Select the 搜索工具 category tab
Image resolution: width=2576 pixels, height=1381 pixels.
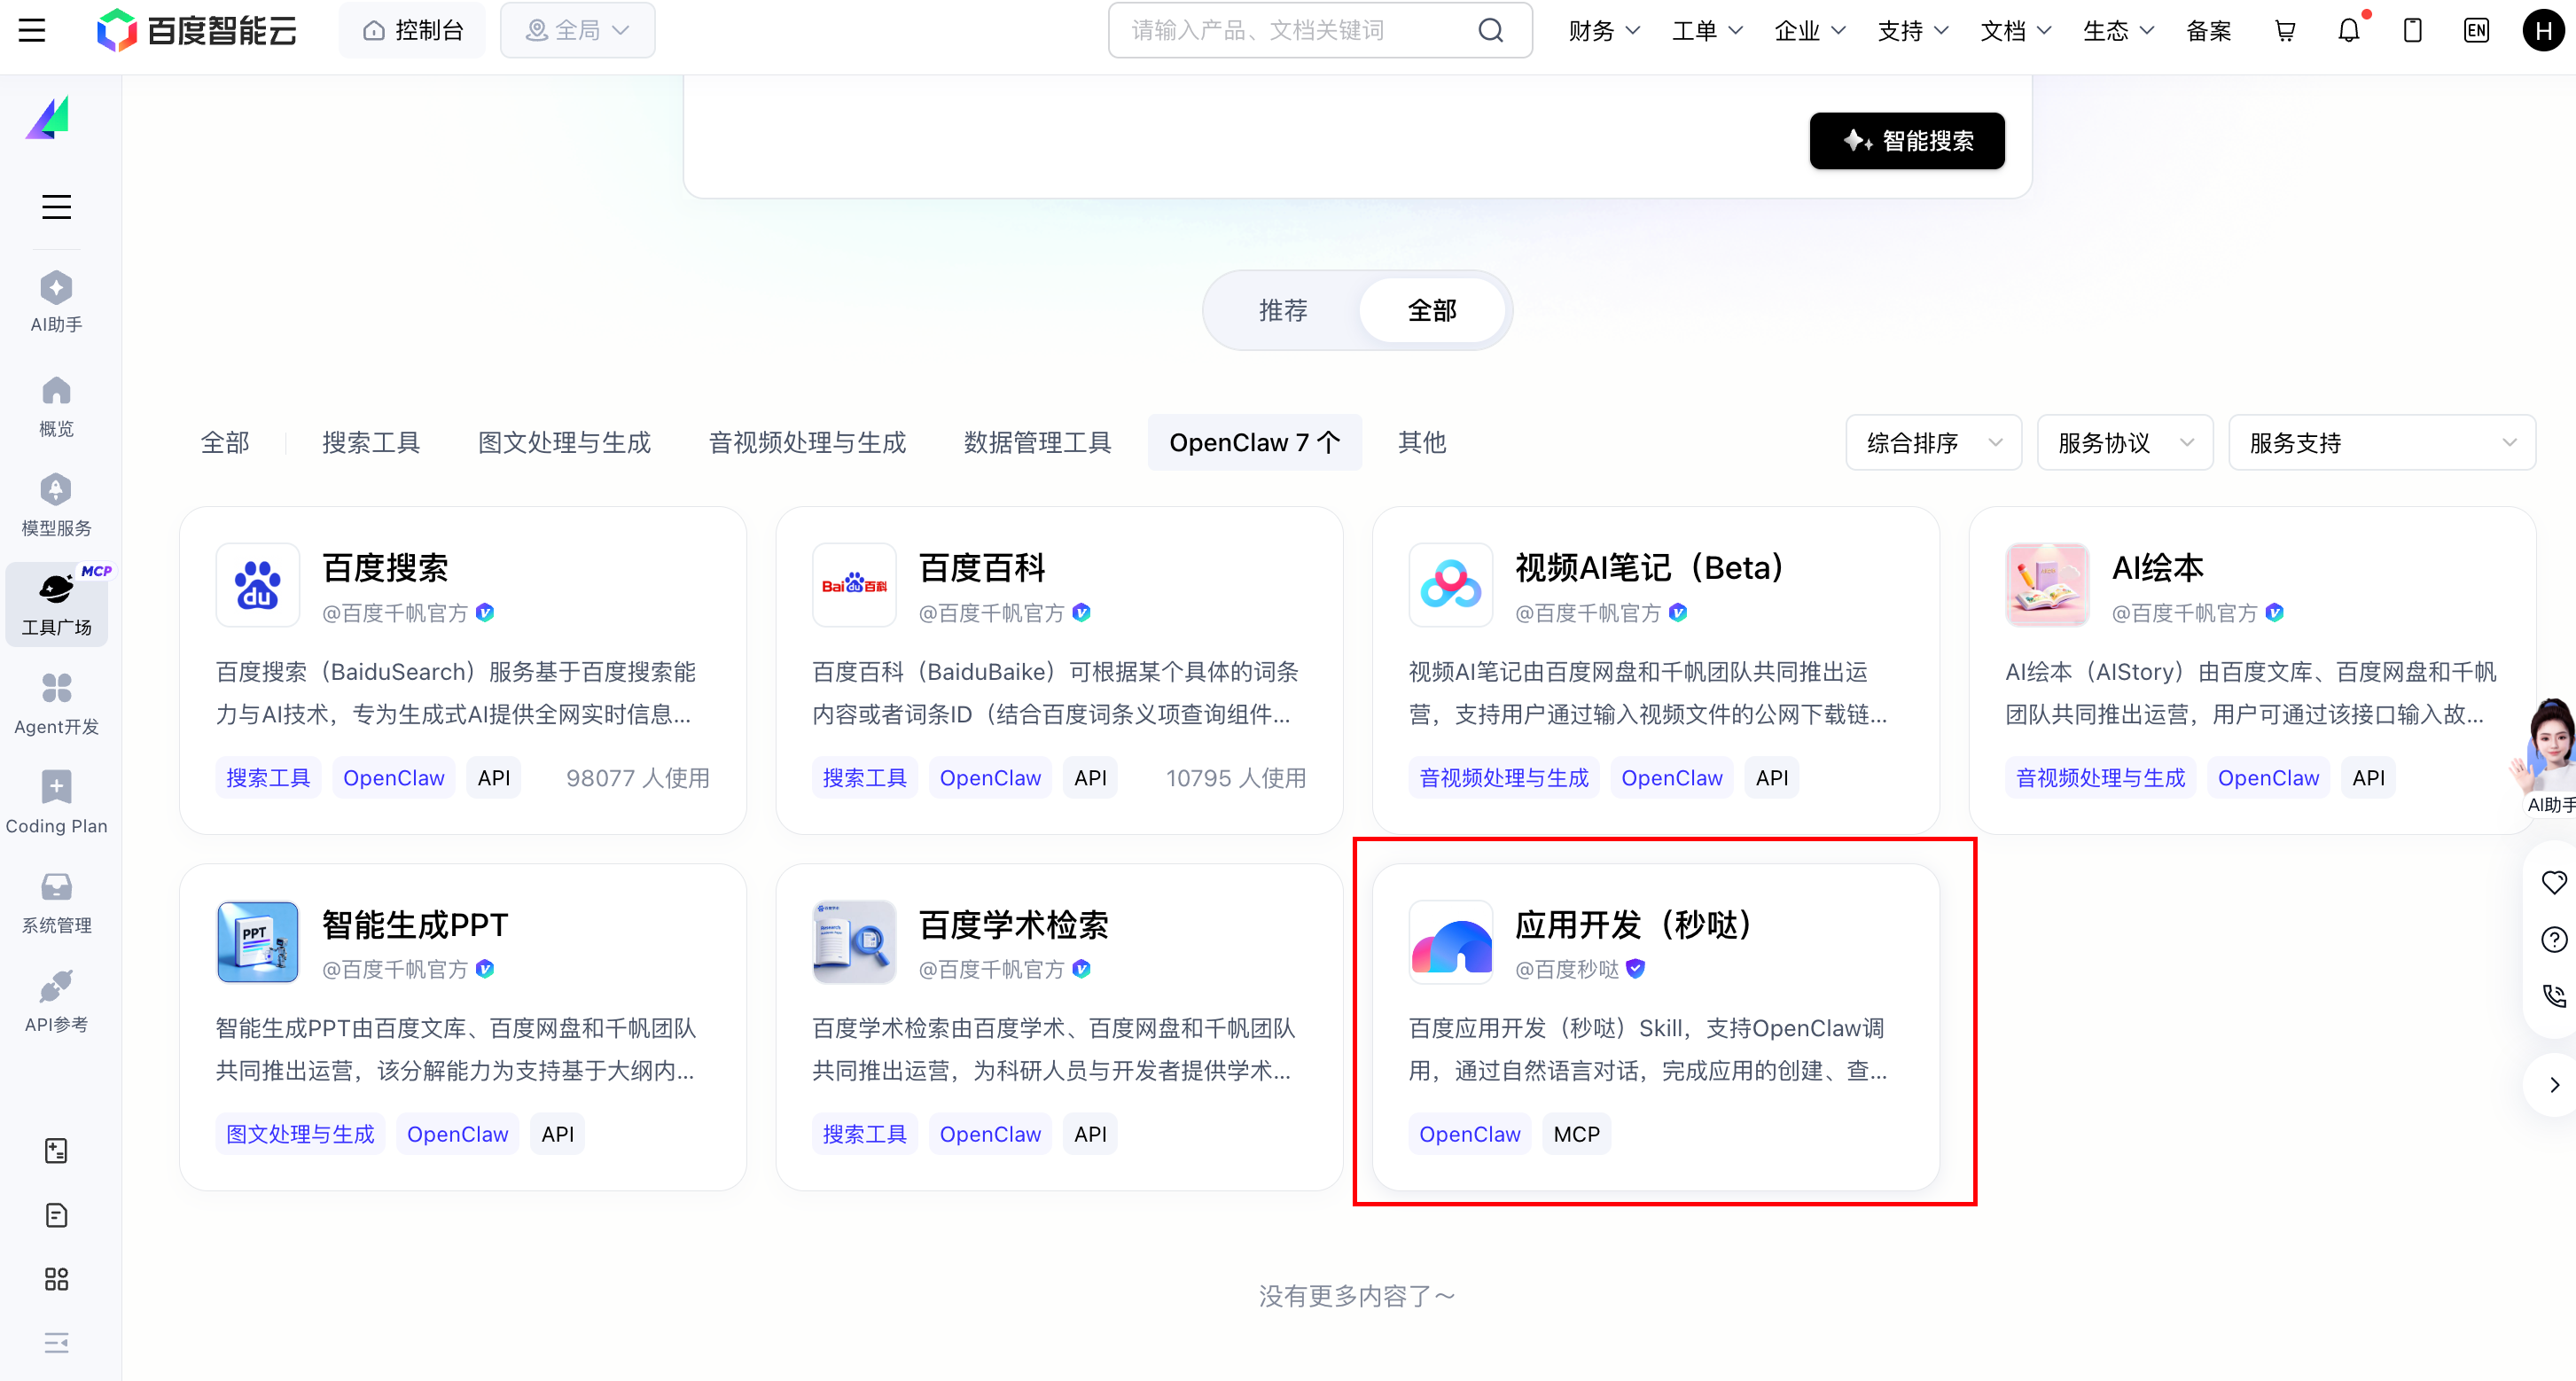pos(370,442)
